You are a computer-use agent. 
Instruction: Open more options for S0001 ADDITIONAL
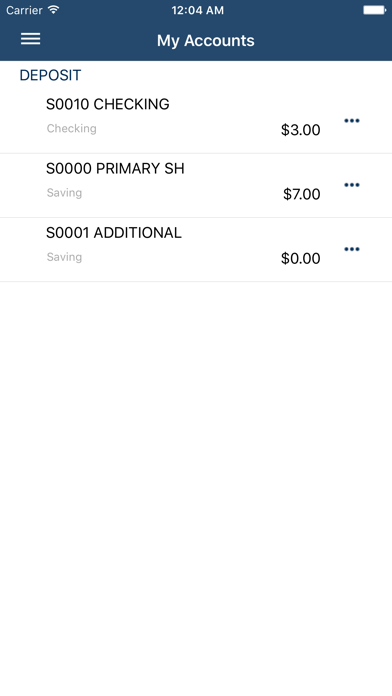(352, 249)
